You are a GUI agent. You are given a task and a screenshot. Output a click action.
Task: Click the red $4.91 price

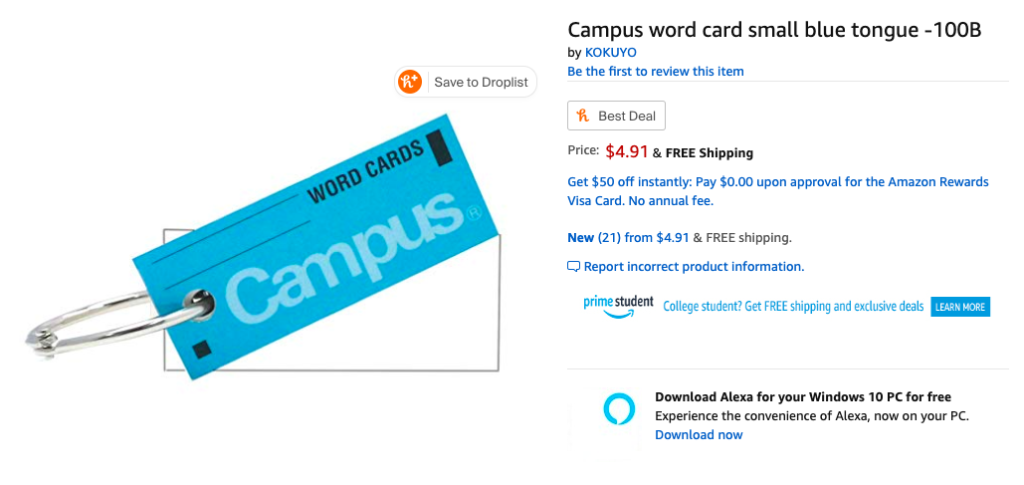click(626, 152)
